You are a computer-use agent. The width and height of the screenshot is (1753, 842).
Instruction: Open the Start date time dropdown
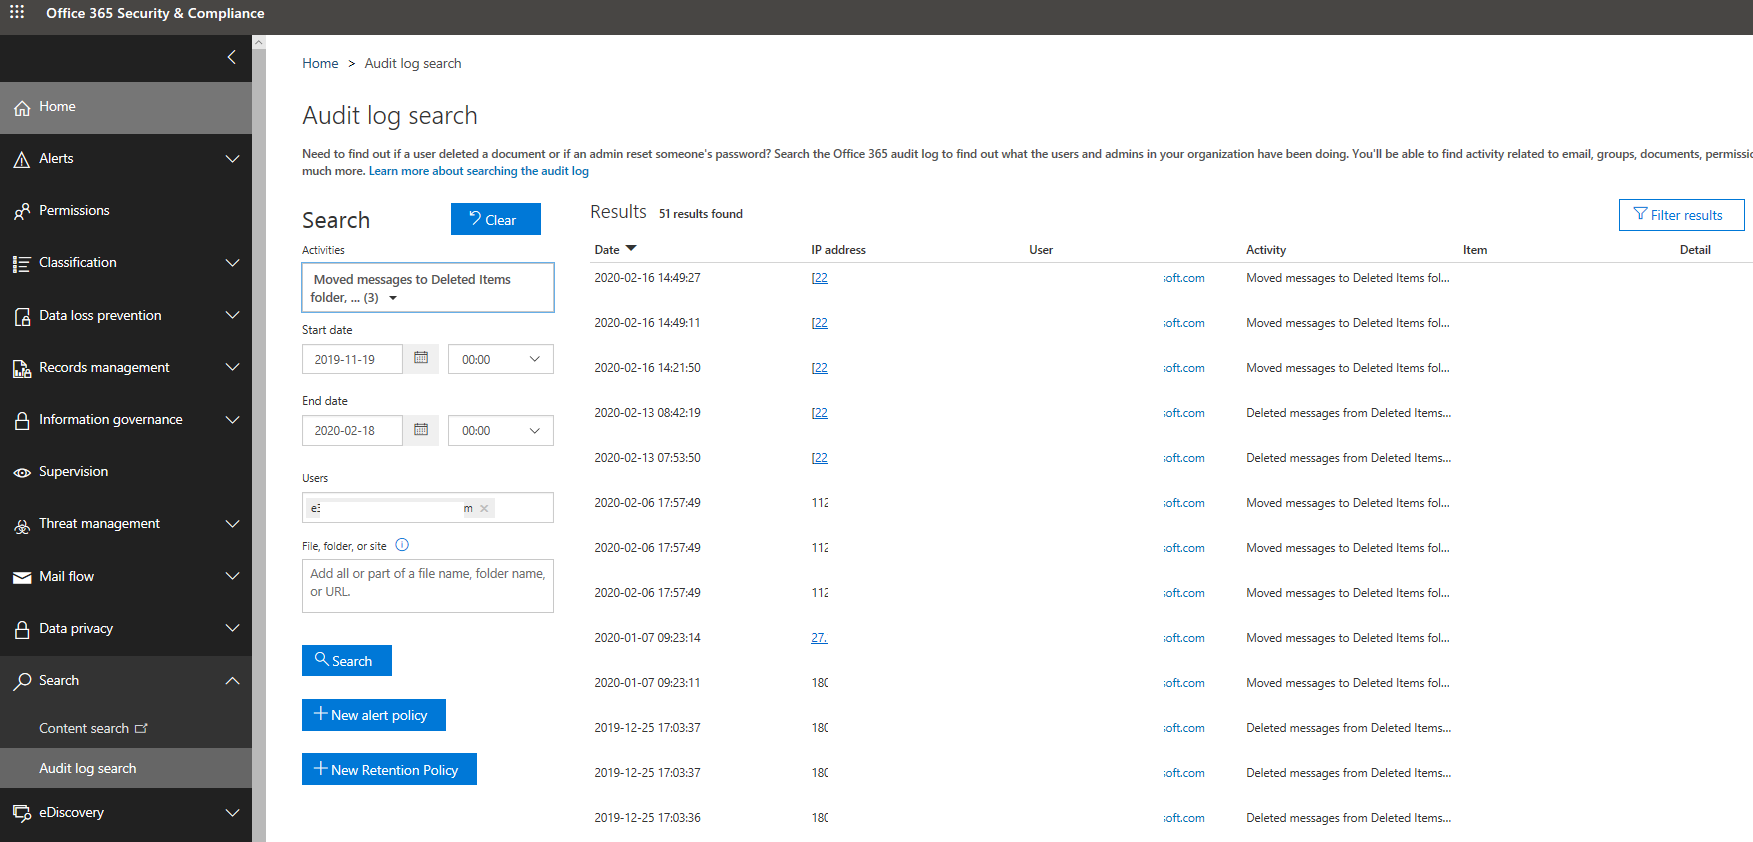(x=500, y=359)
